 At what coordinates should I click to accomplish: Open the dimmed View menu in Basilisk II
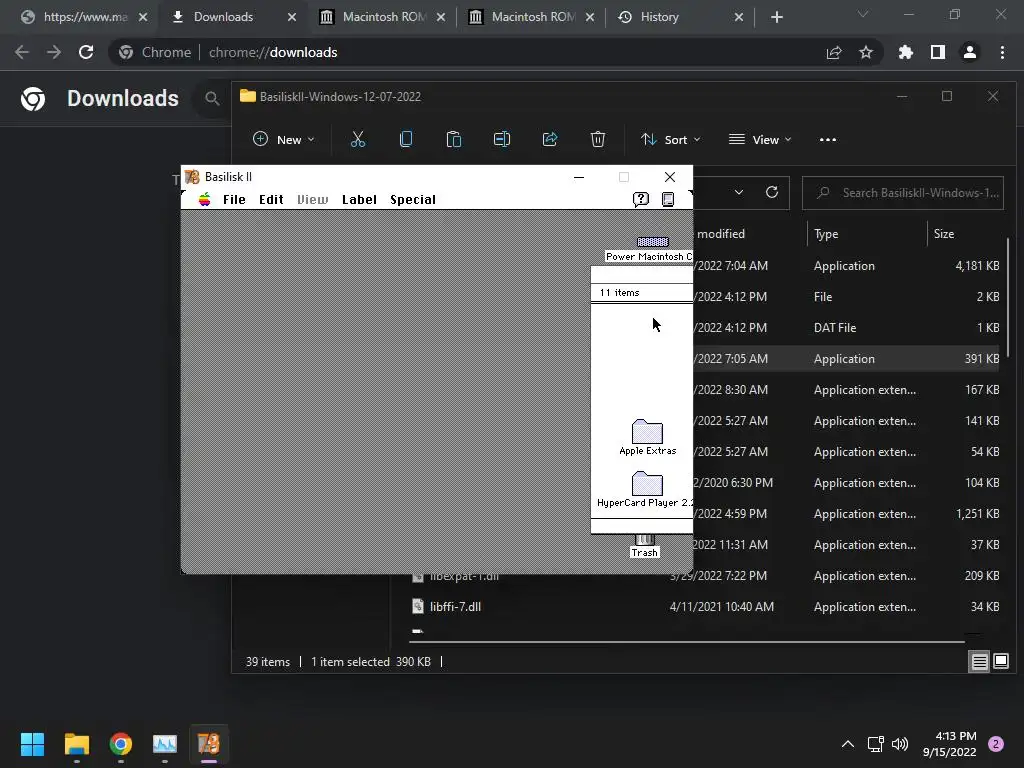click(312, 199)
